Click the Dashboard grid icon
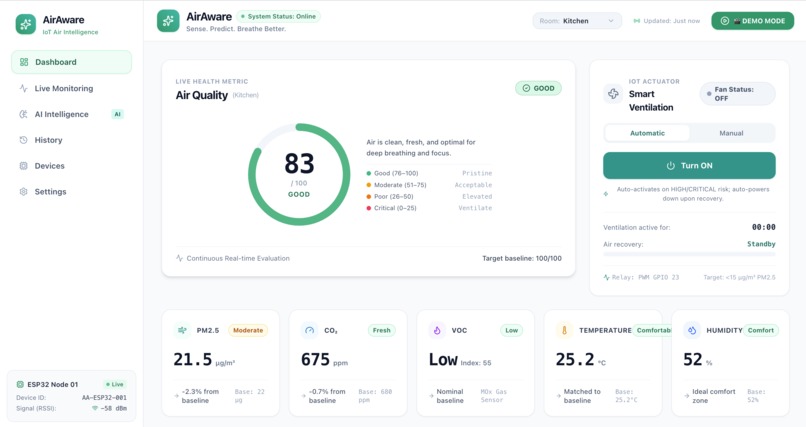806x427 pixels. 24,62
